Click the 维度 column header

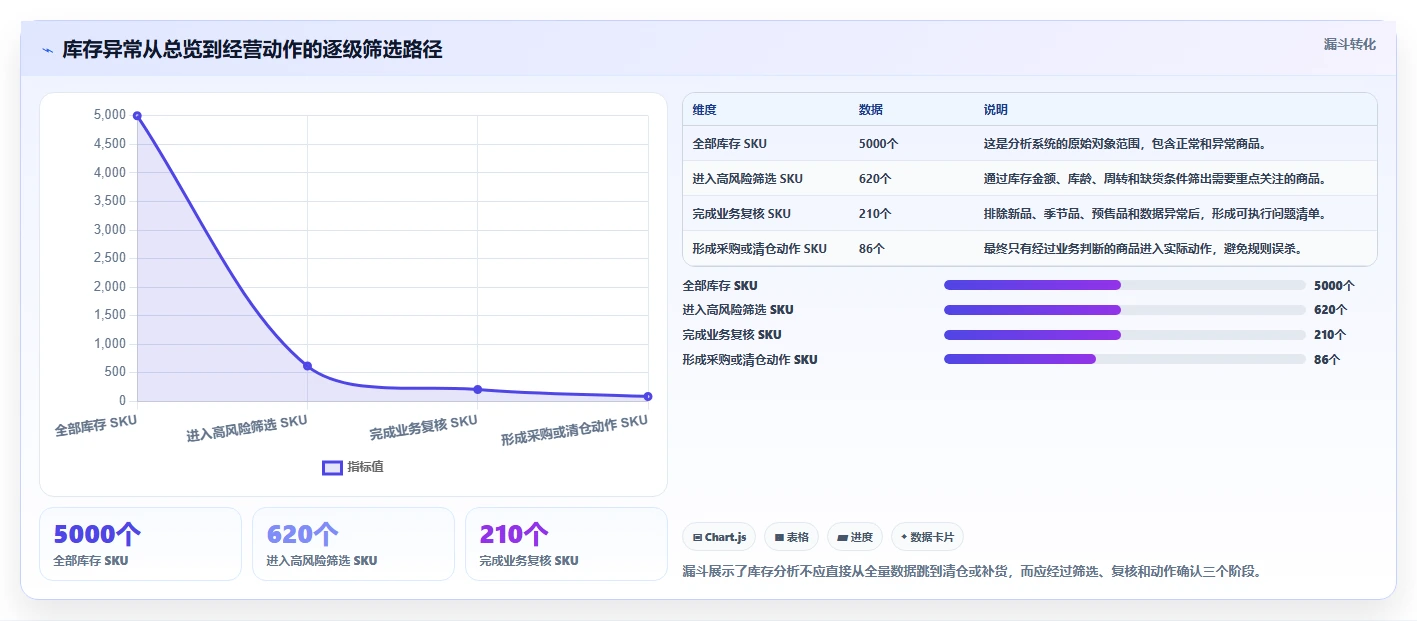pyautogui.click(x=704, y=110)
